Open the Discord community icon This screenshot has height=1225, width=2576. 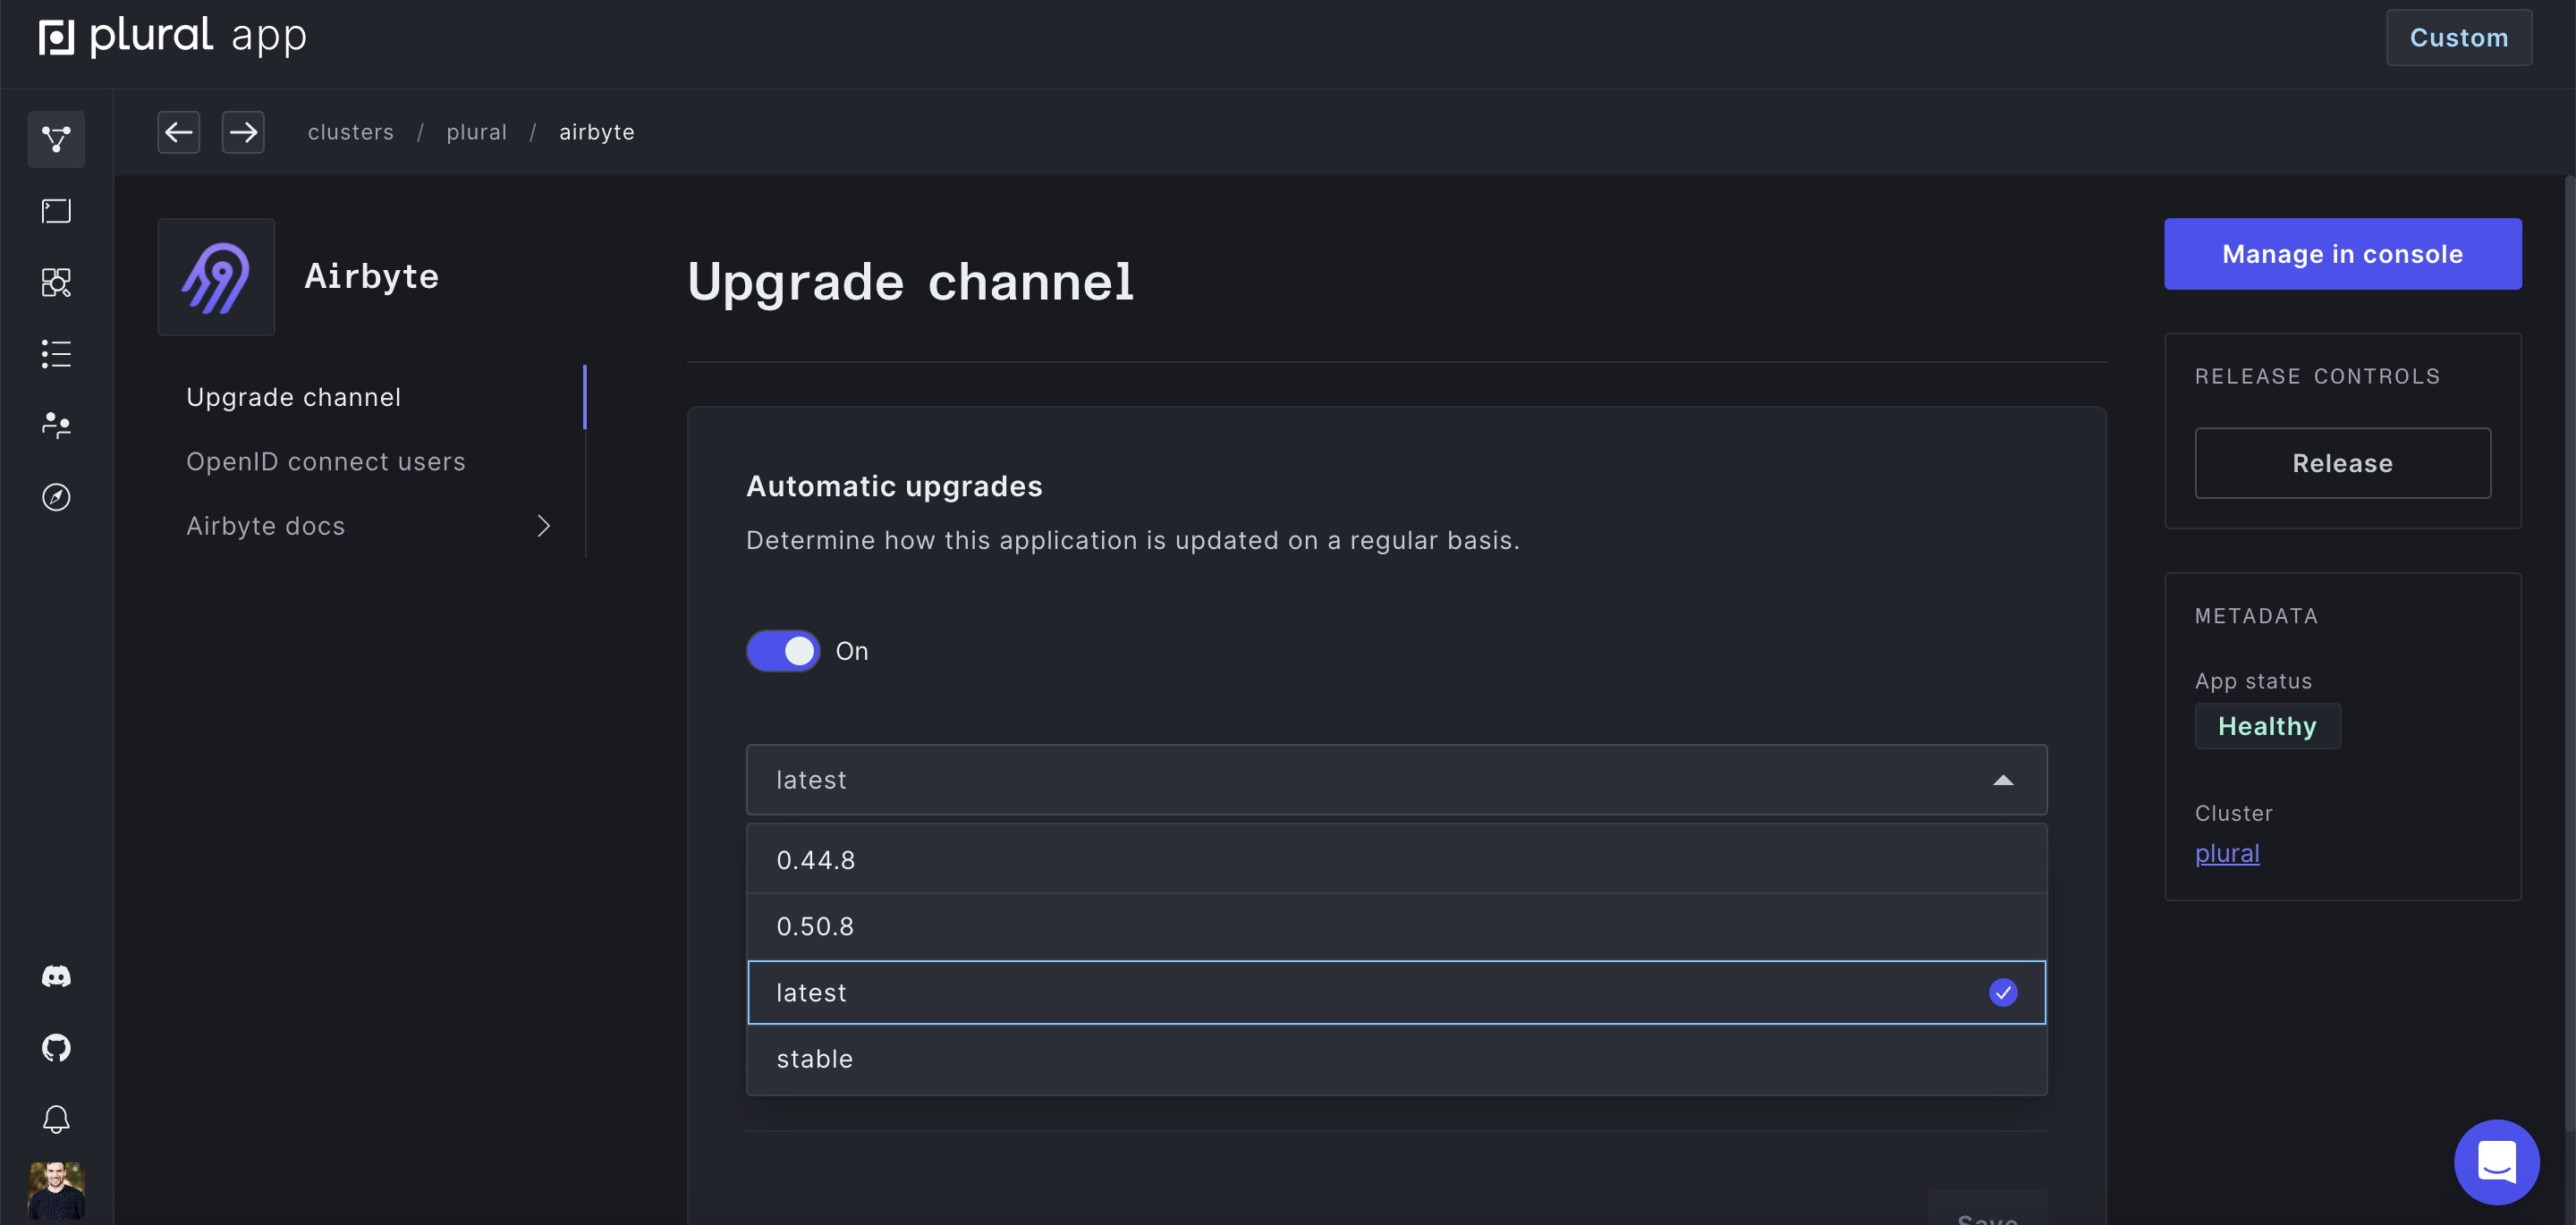(56, 976)
